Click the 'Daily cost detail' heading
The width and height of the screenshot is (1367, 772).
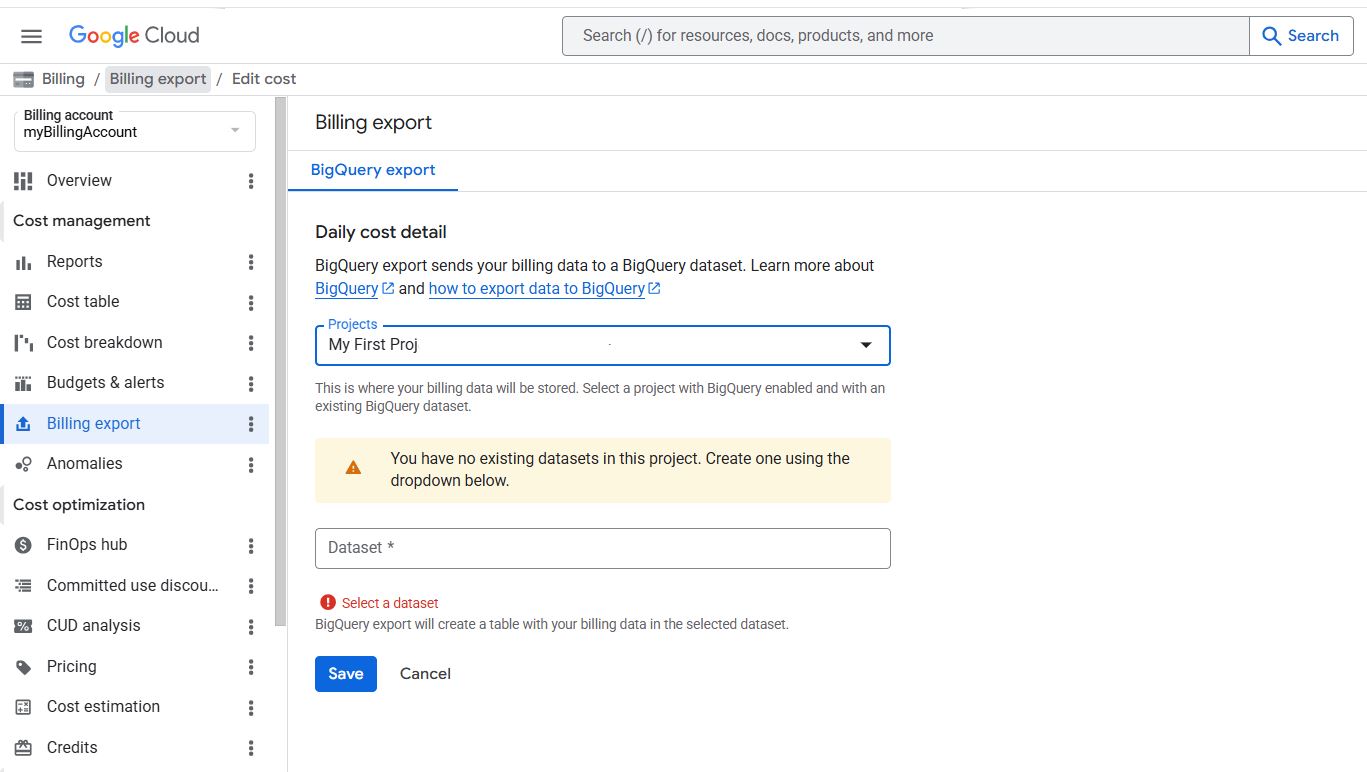coord(381,232)
